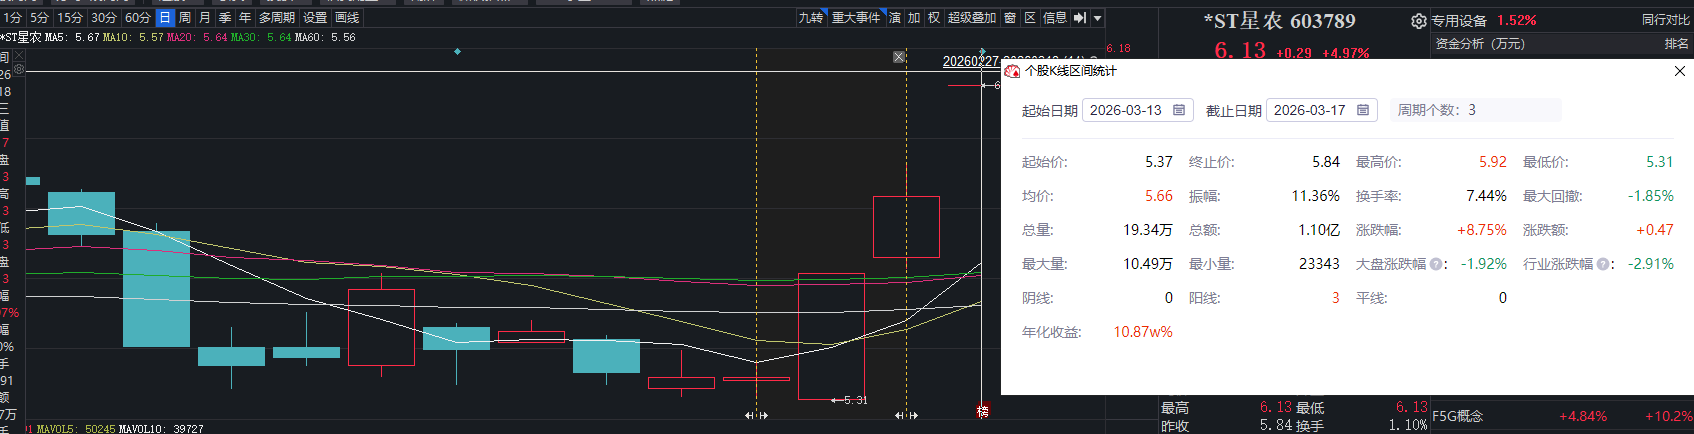
Task: Click the 同行对比 peer comparison link
Action: point(1665,20)
